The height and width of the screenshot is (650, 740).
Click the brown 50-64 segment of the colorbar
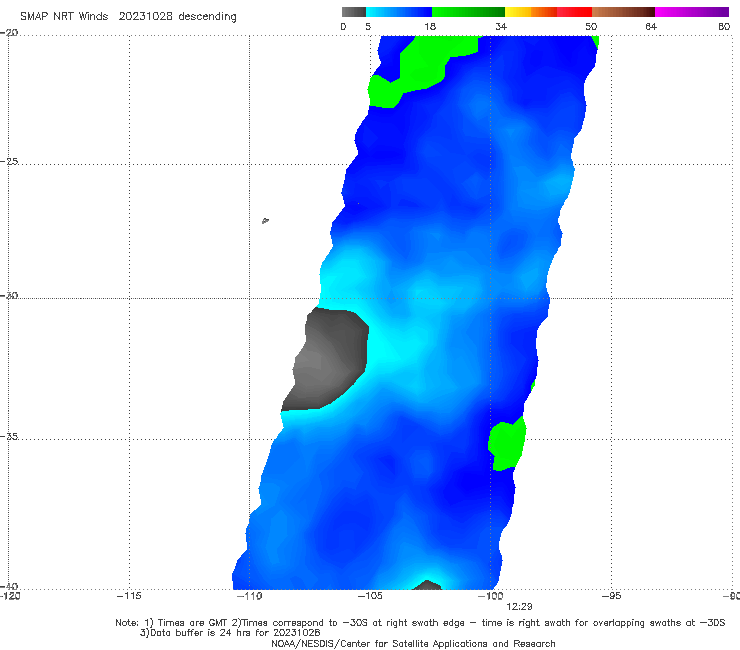[x=623, y=12]
